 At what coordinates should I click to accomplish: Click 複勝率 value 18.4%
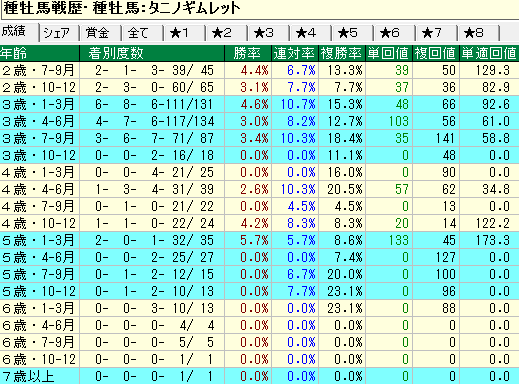click(344, 138)
